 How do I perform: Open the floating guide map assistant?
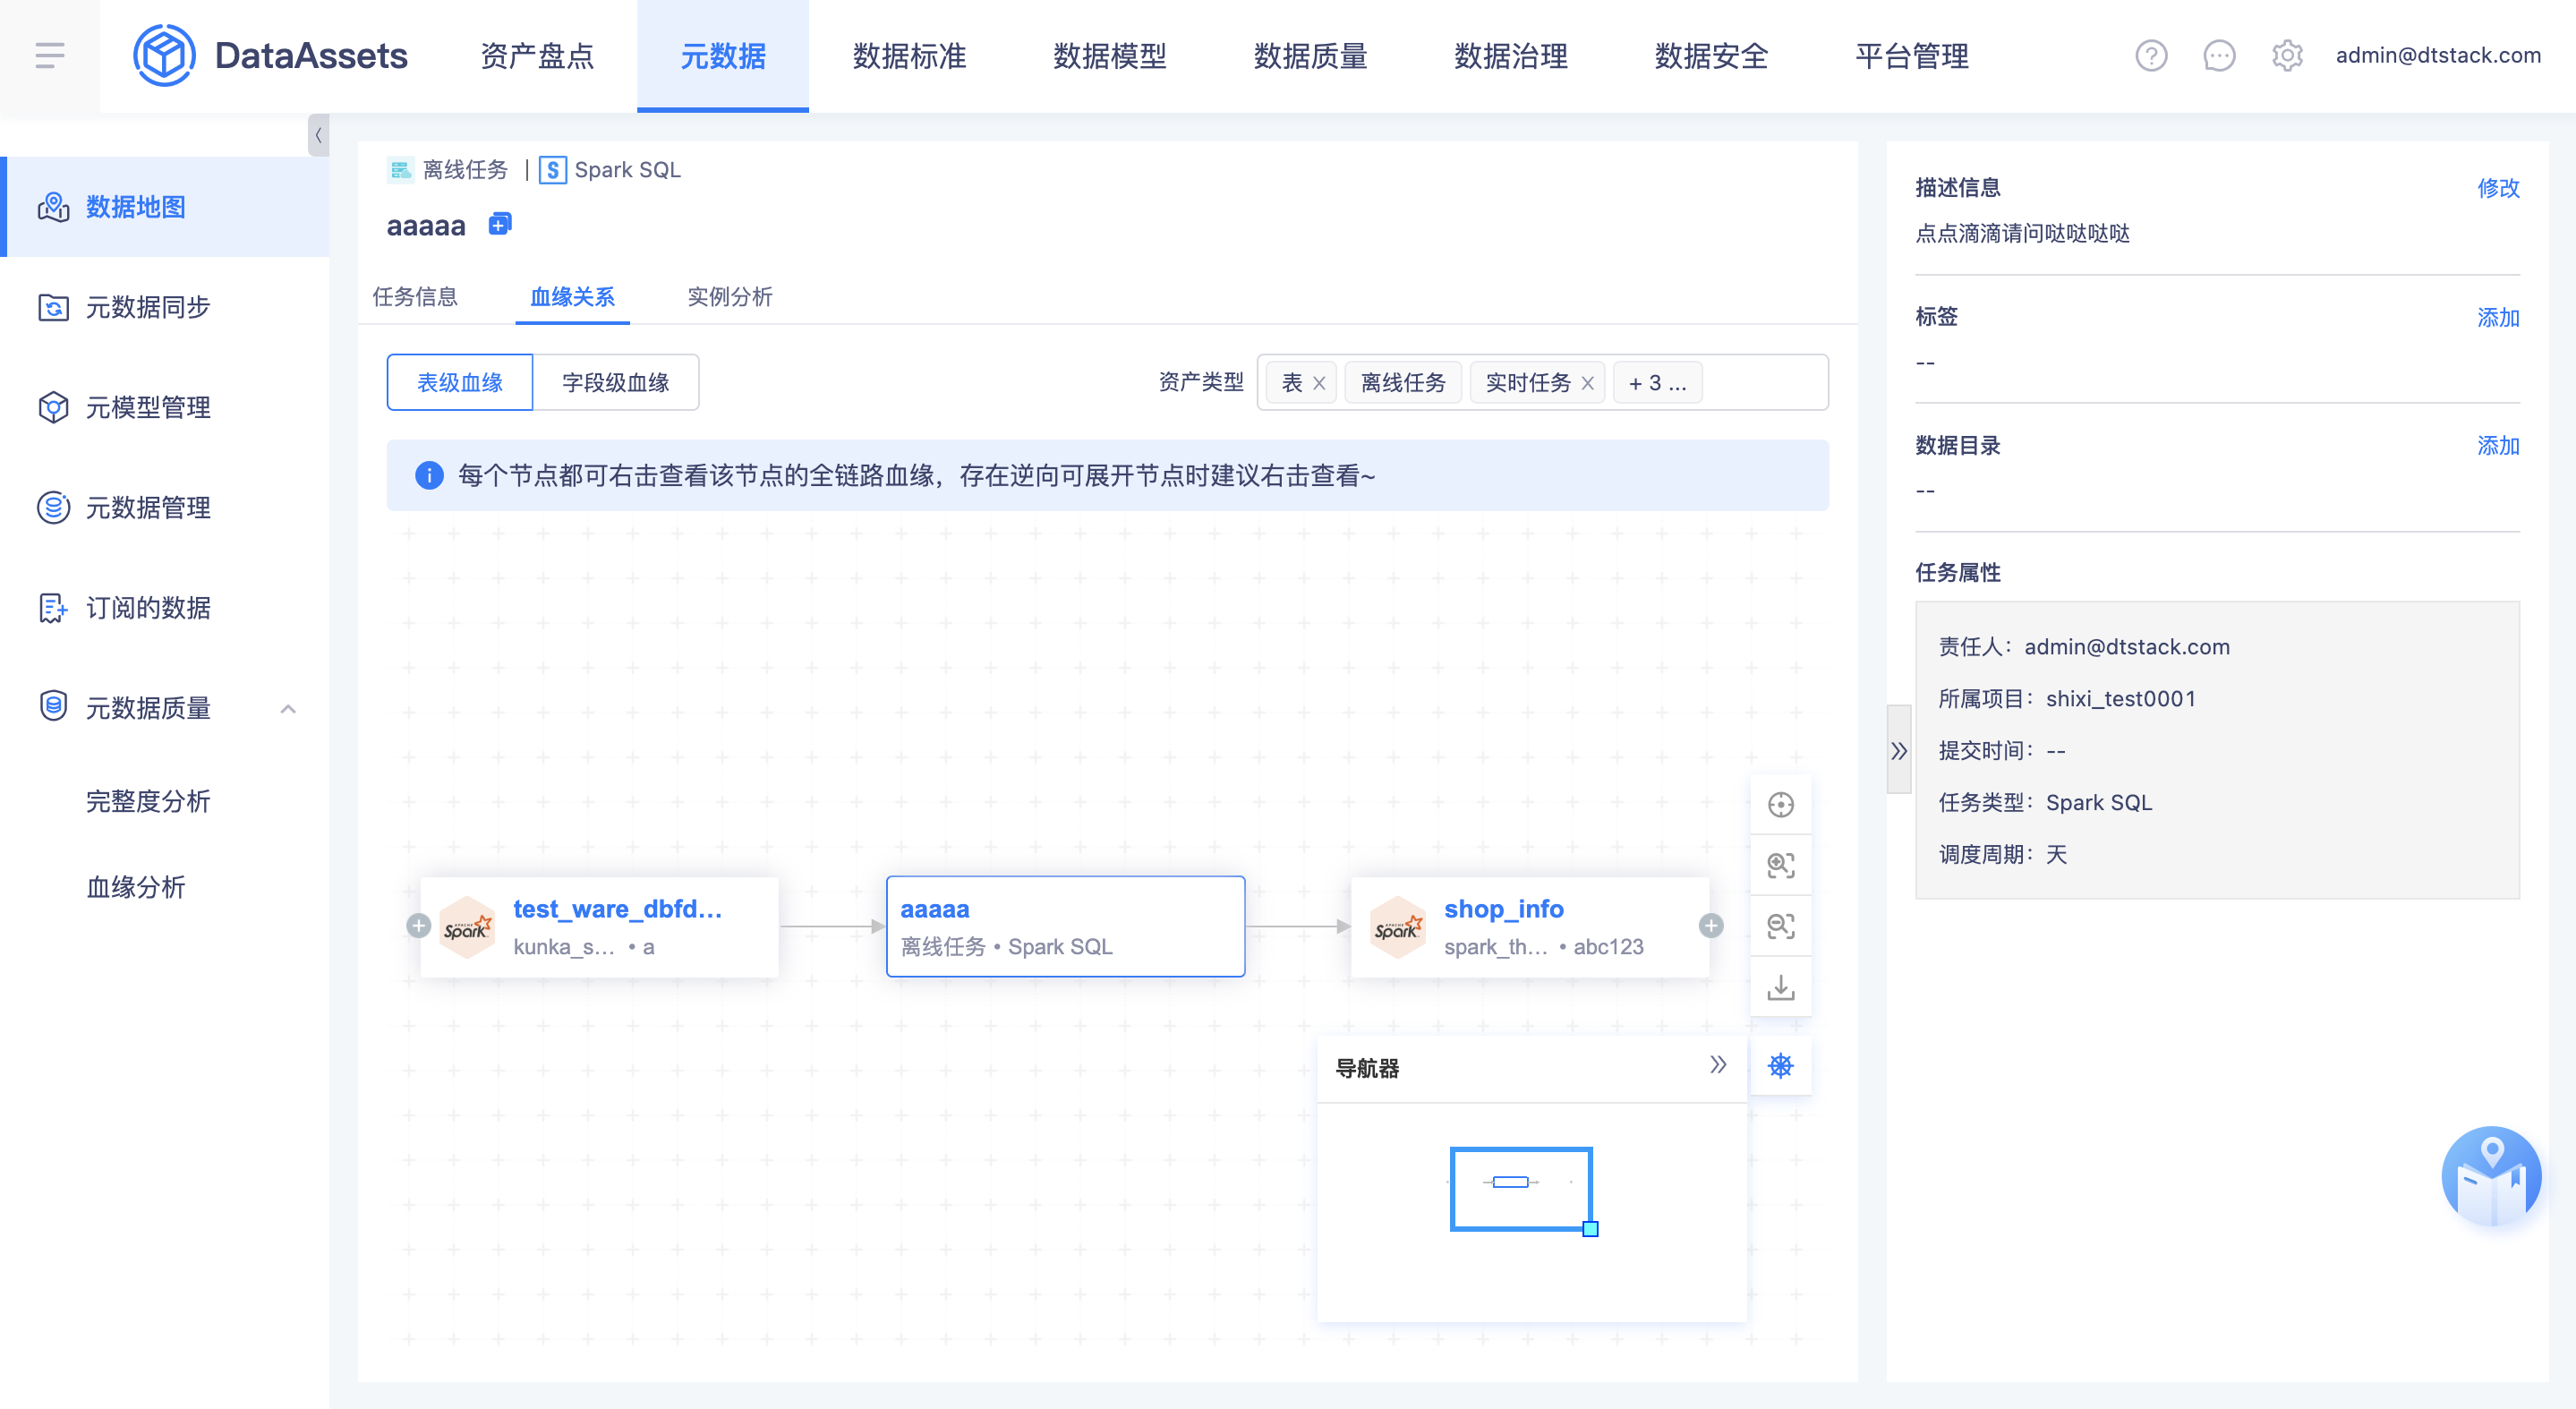2491,1177
